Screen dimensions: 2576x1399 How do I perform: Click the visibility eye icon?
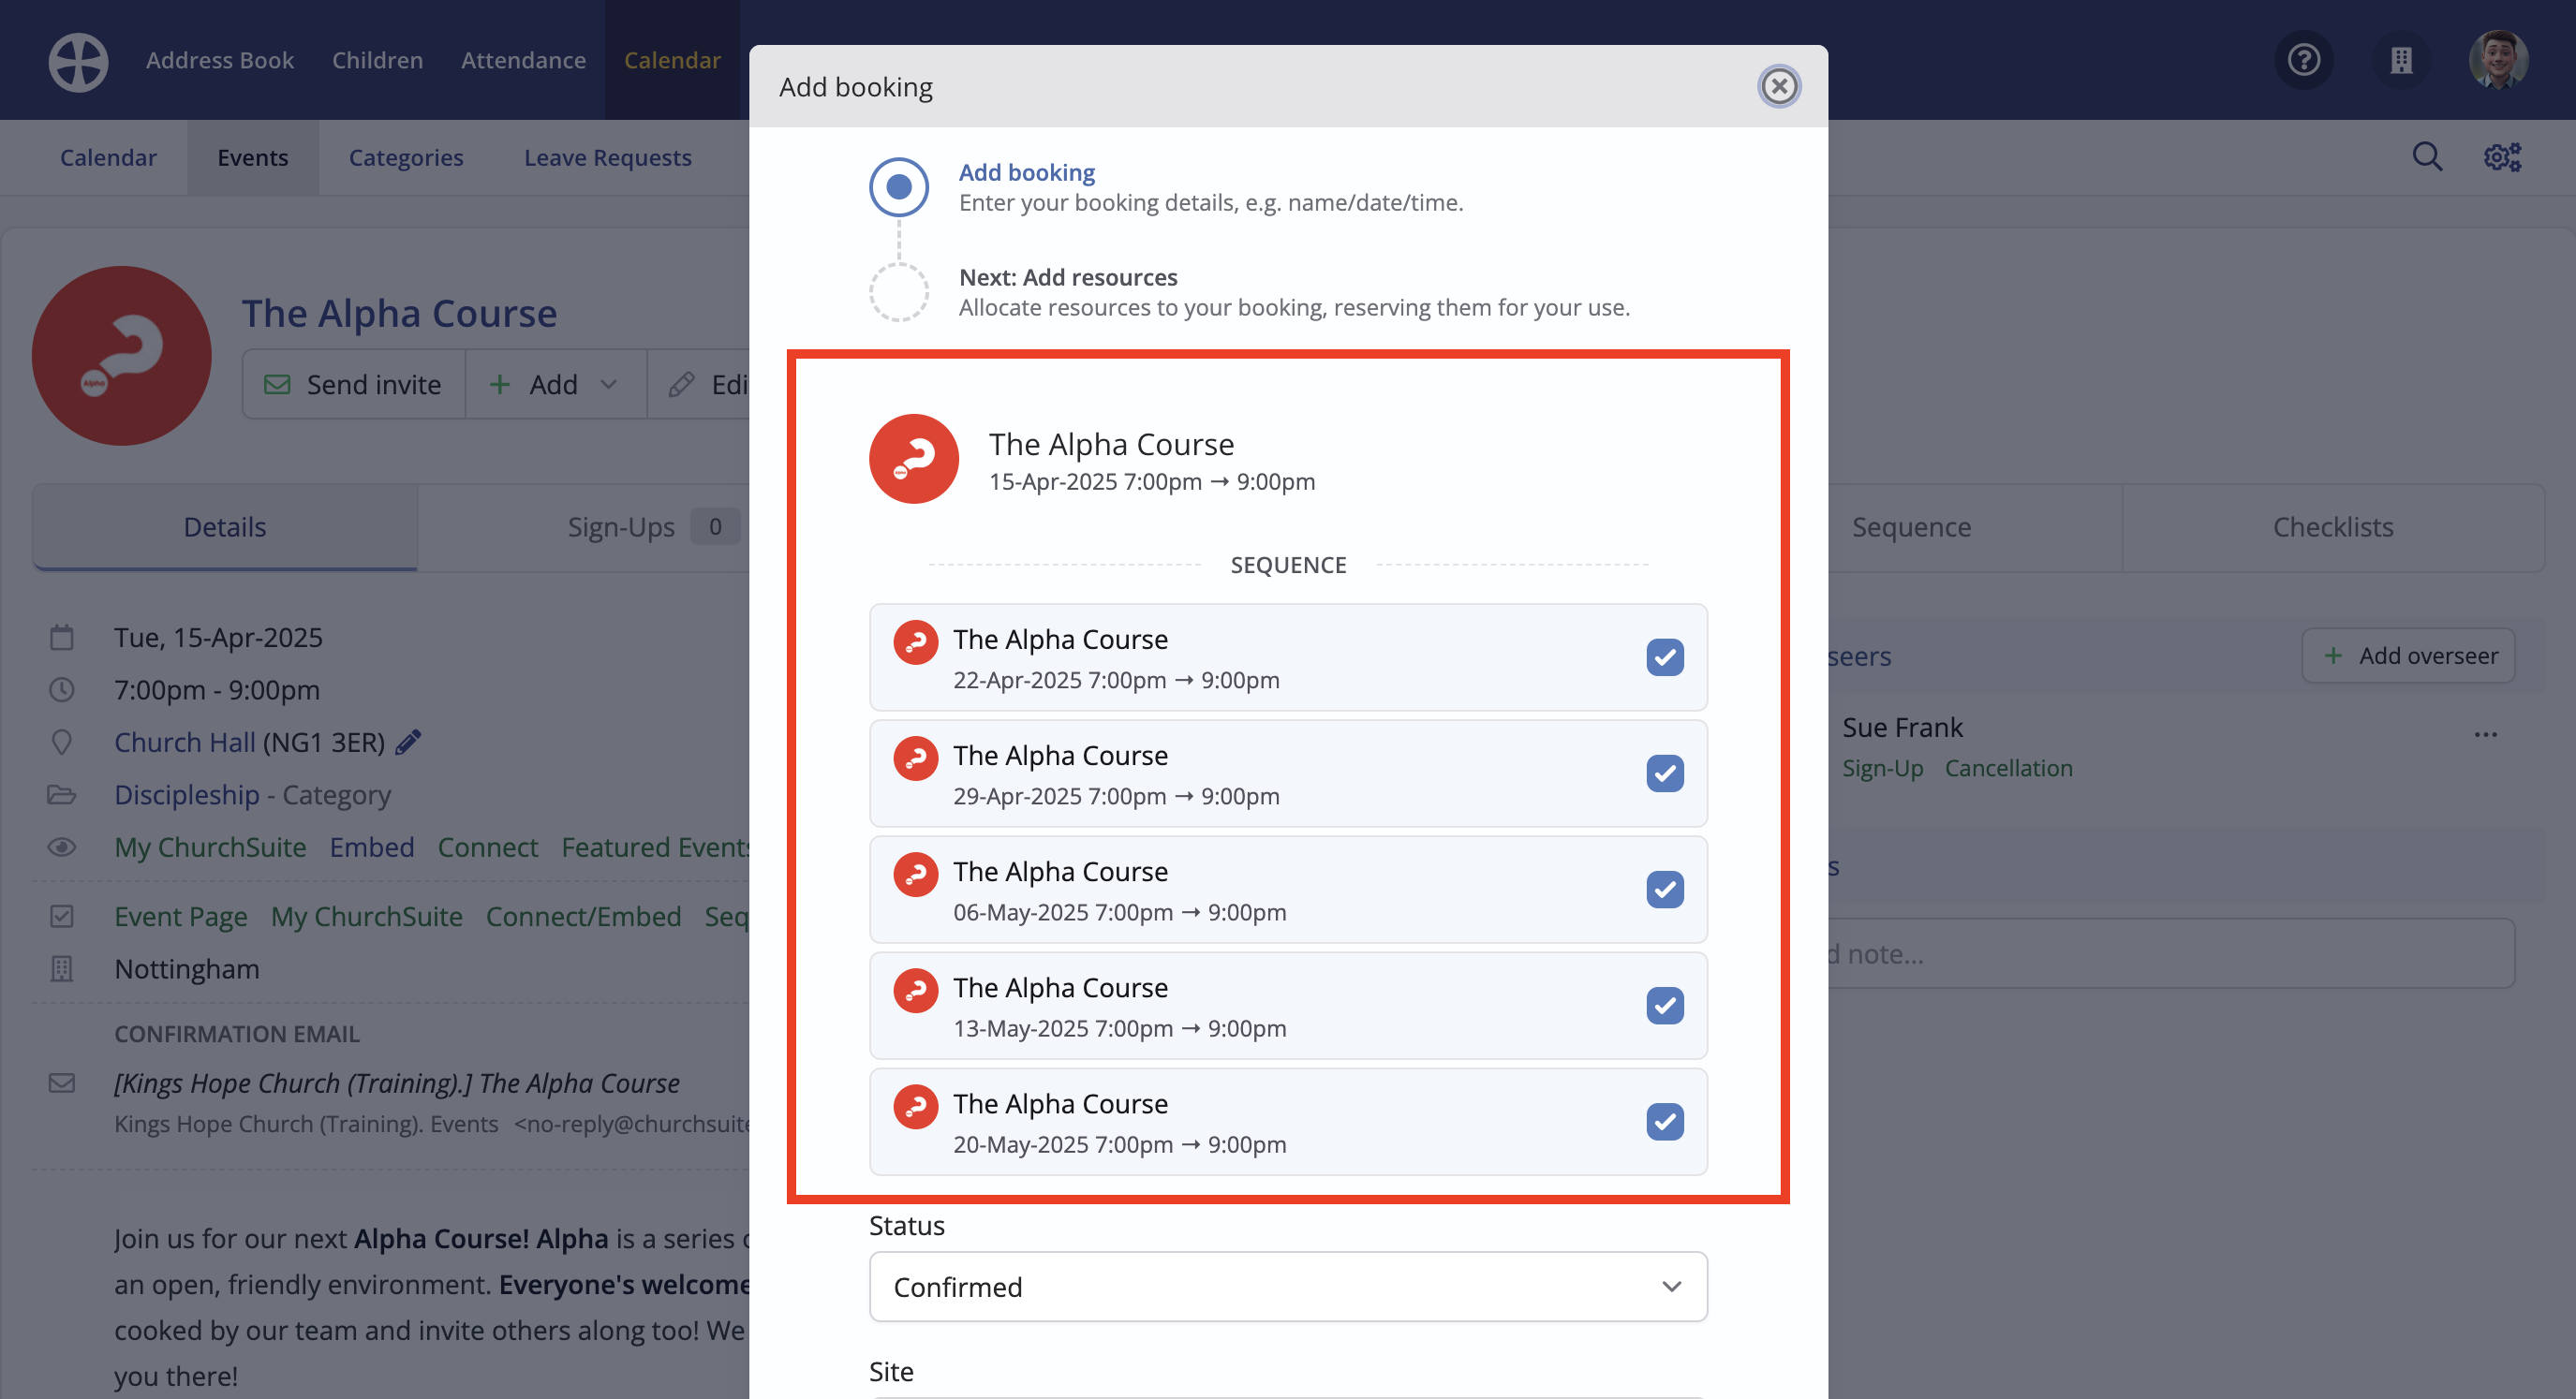click(x=62, y=847)
